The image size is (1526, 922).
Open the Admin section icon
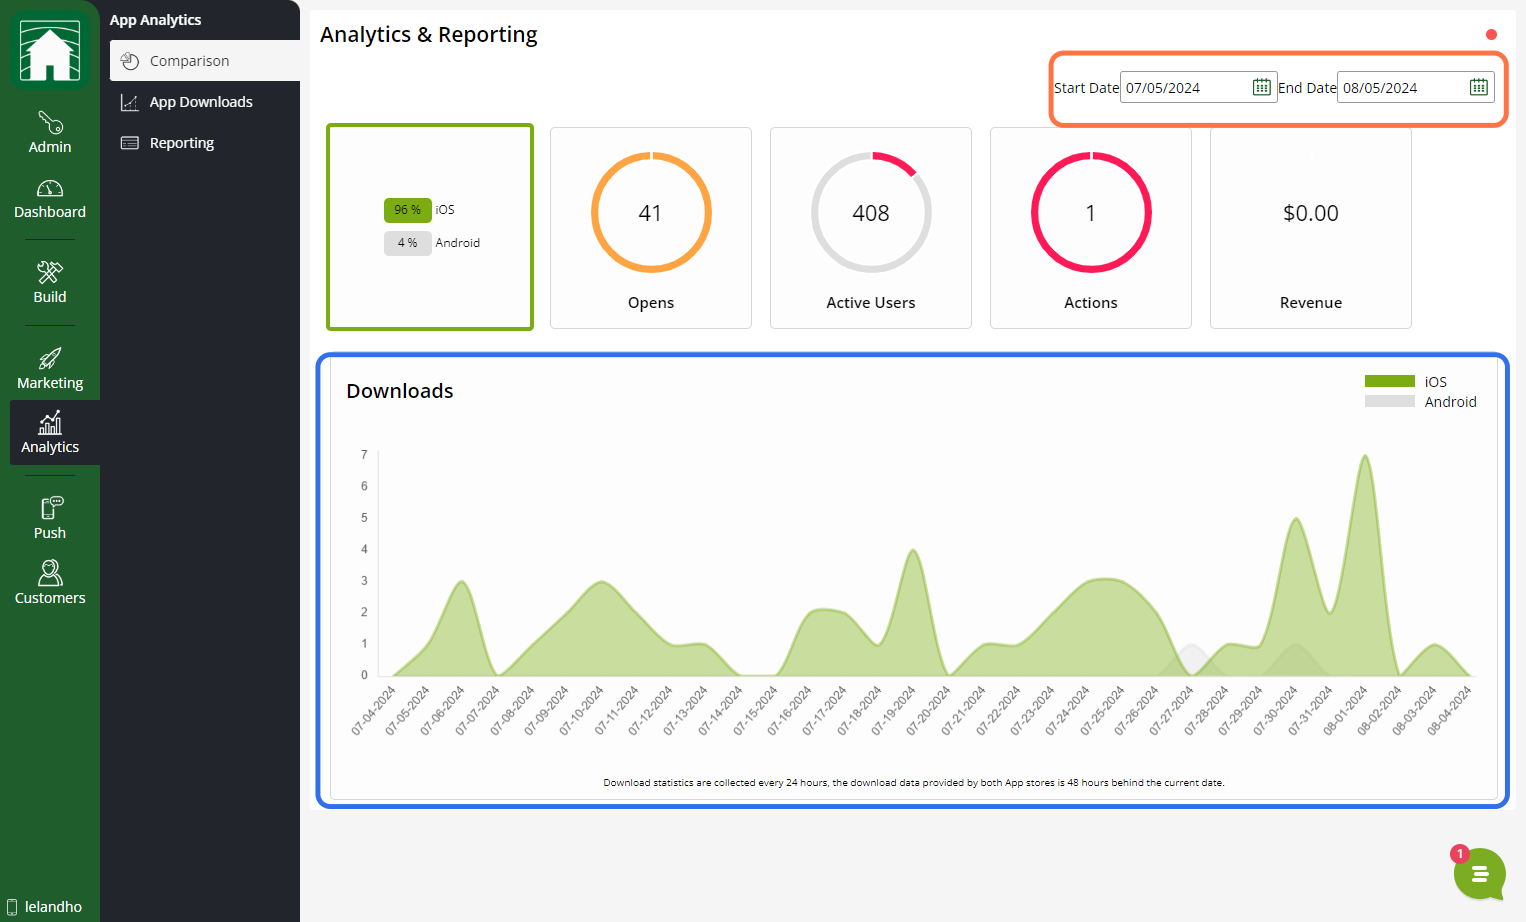point(50,123)
